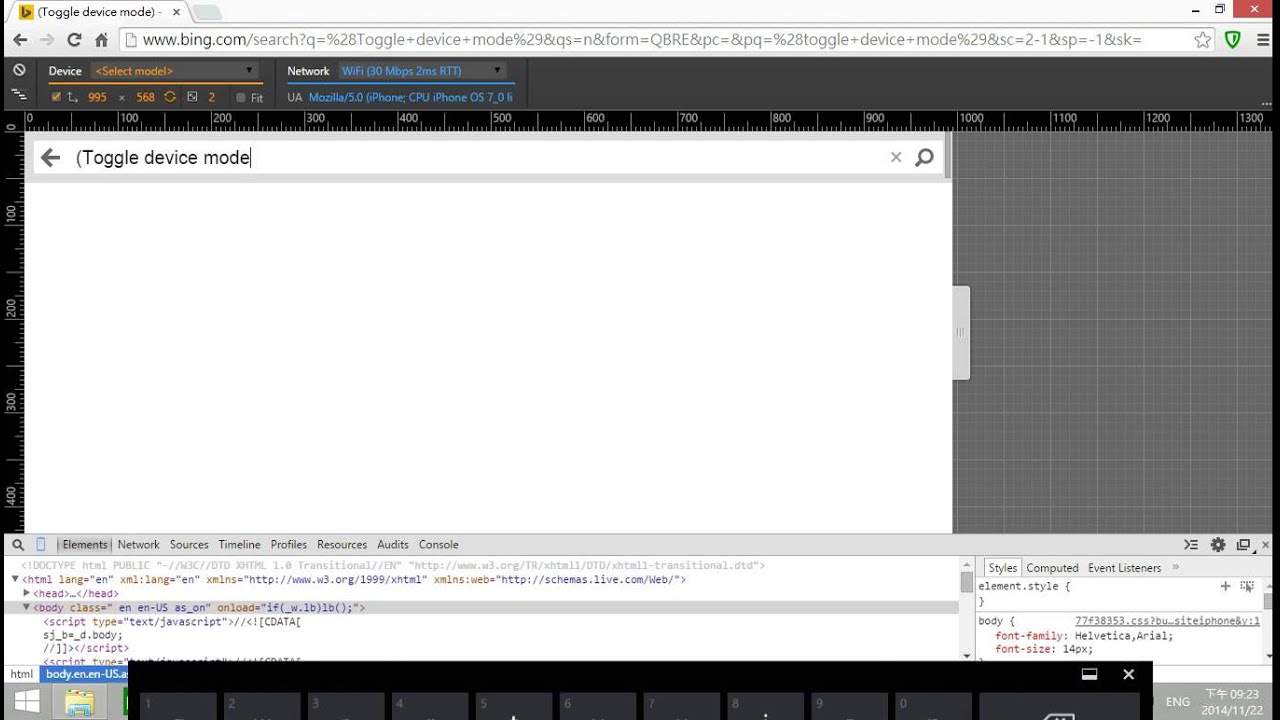Screen dimensions: 1280x720
Task: Grab the viewport right resize handle
Action: coord(961,333)
